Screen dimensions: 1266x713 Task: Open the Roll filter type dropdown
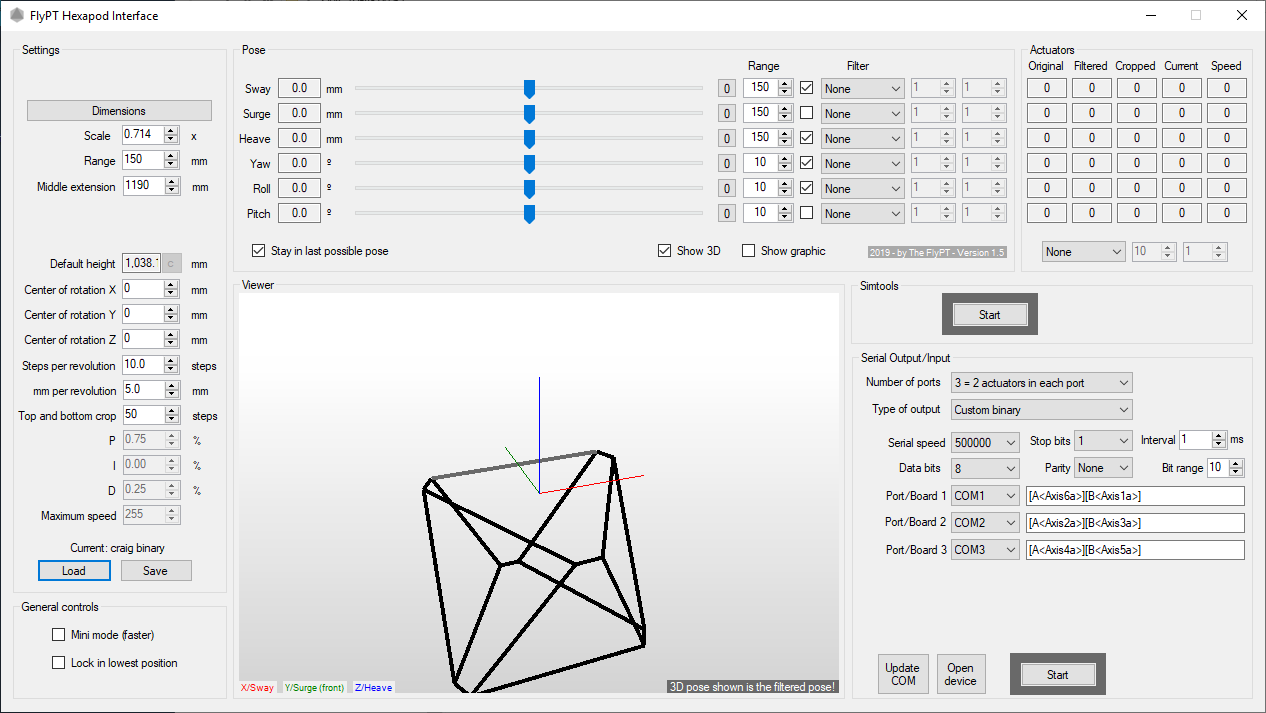coord(862,189)
